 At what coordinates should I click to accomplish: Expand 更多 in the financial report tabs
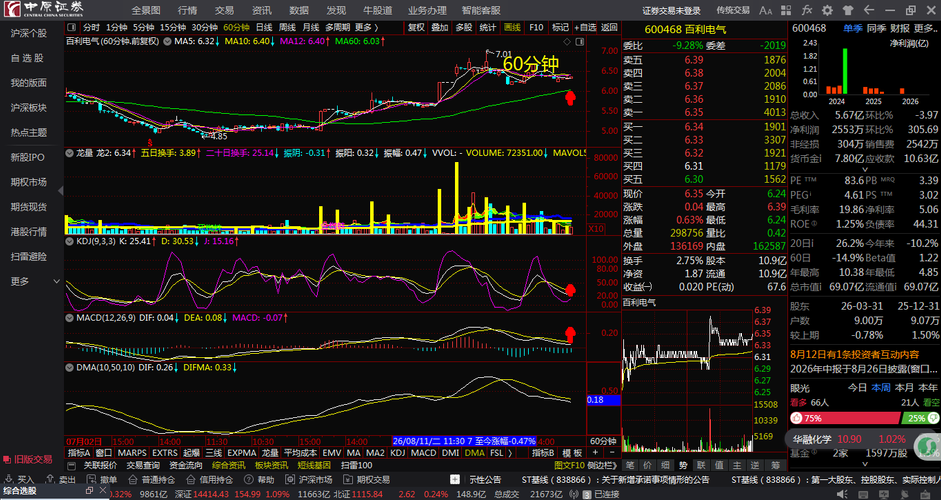926,28
